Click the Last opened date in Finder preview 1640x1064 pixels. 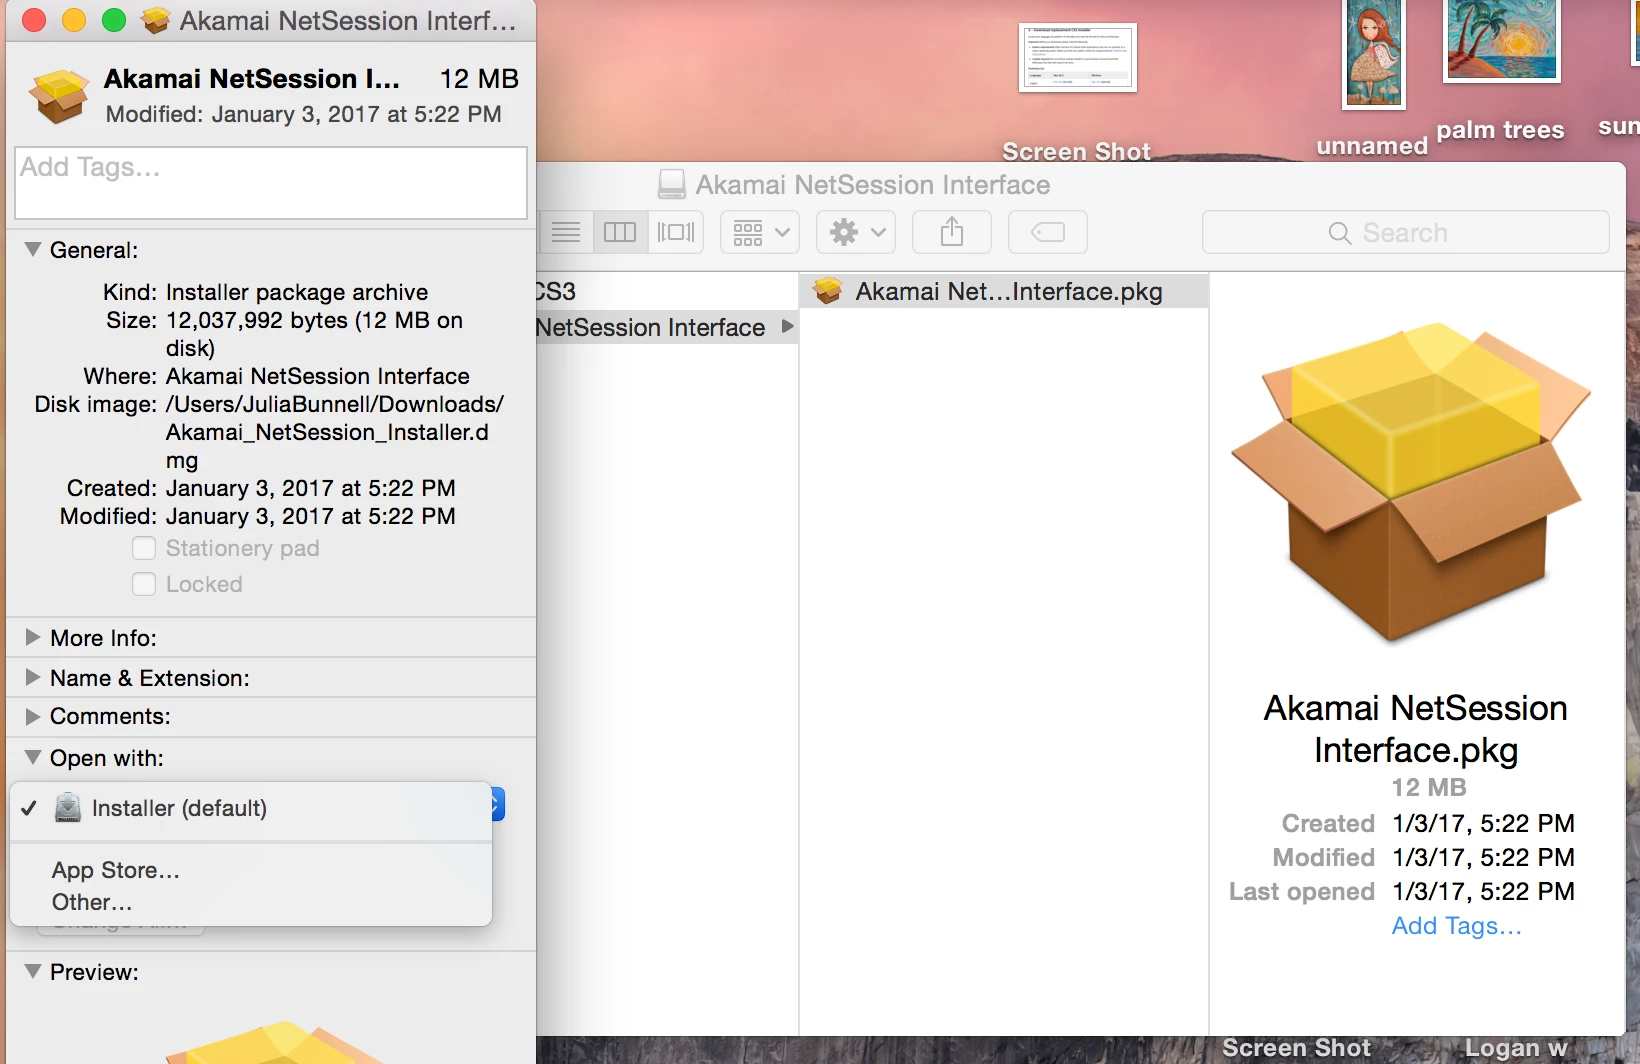1484,891
